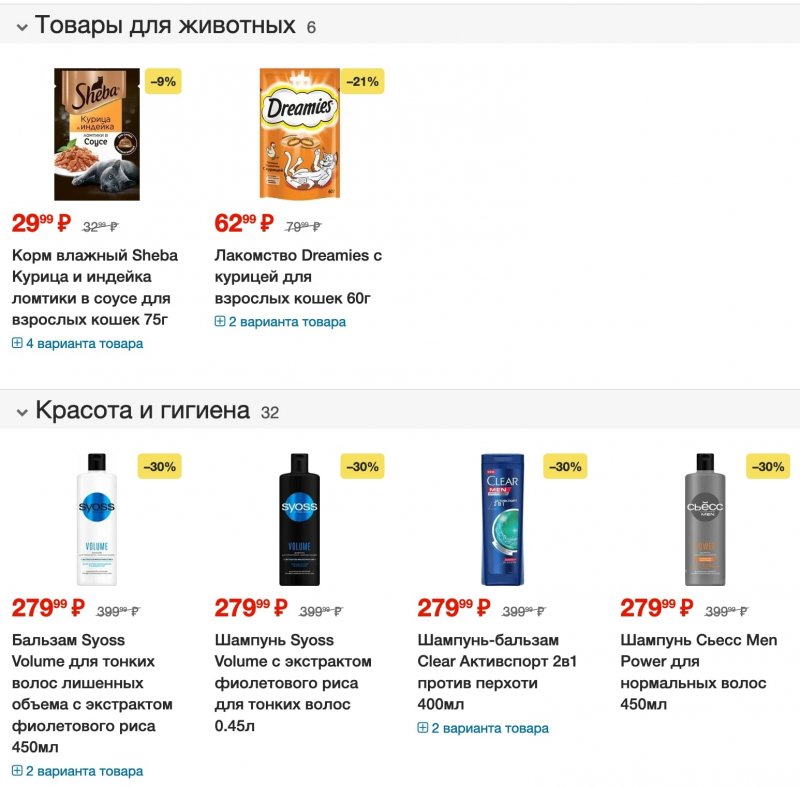Collapse the Товары для животных section
This screenshot has height=787, width=800.
pyautogui.click(x=21, y=27)
